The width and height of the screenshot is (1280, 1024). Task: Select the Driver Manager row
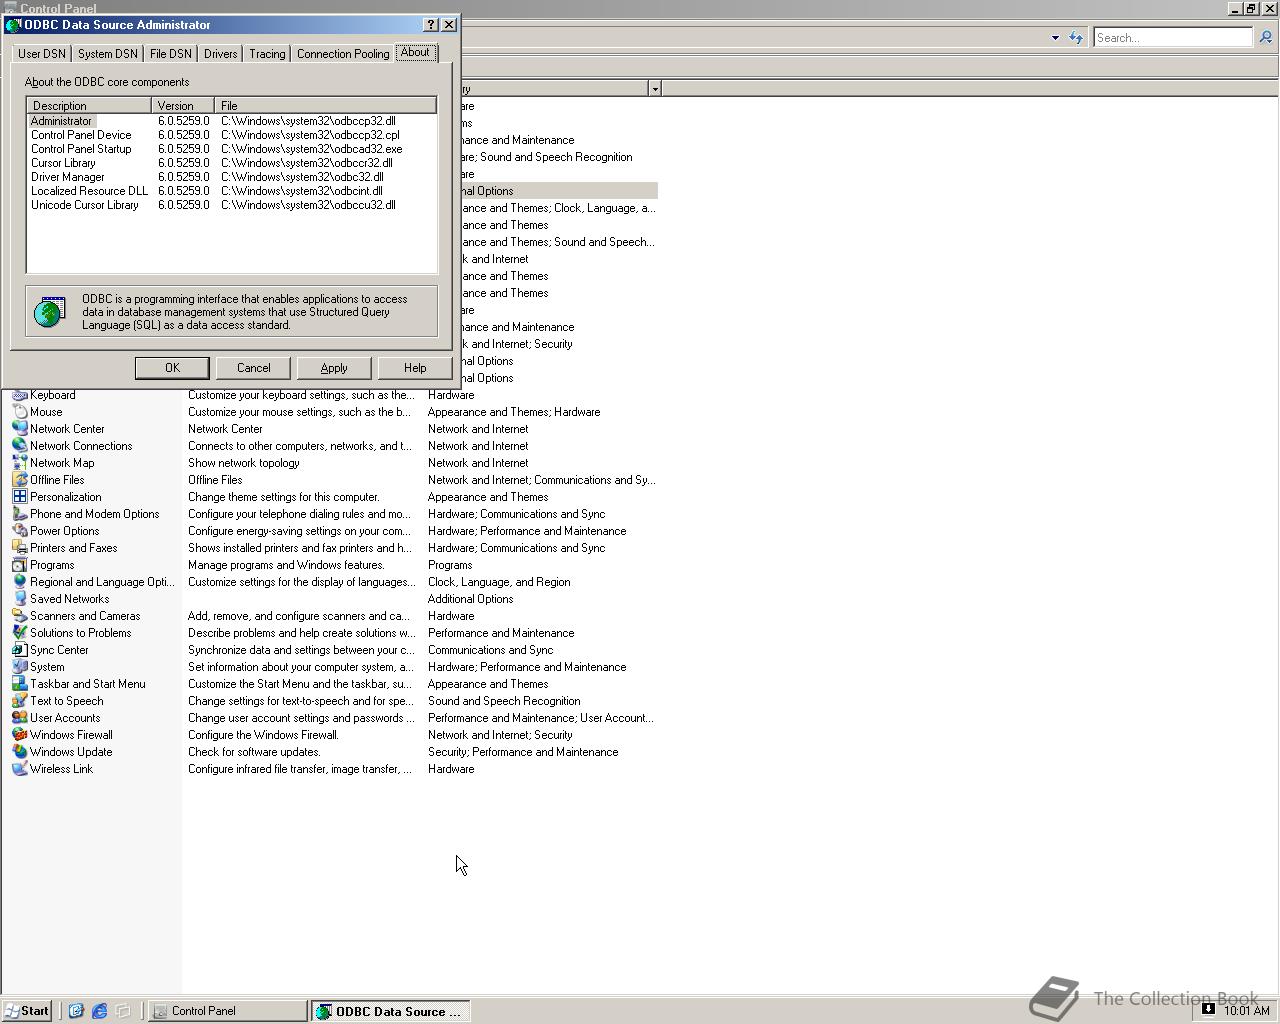click(232, 177)
